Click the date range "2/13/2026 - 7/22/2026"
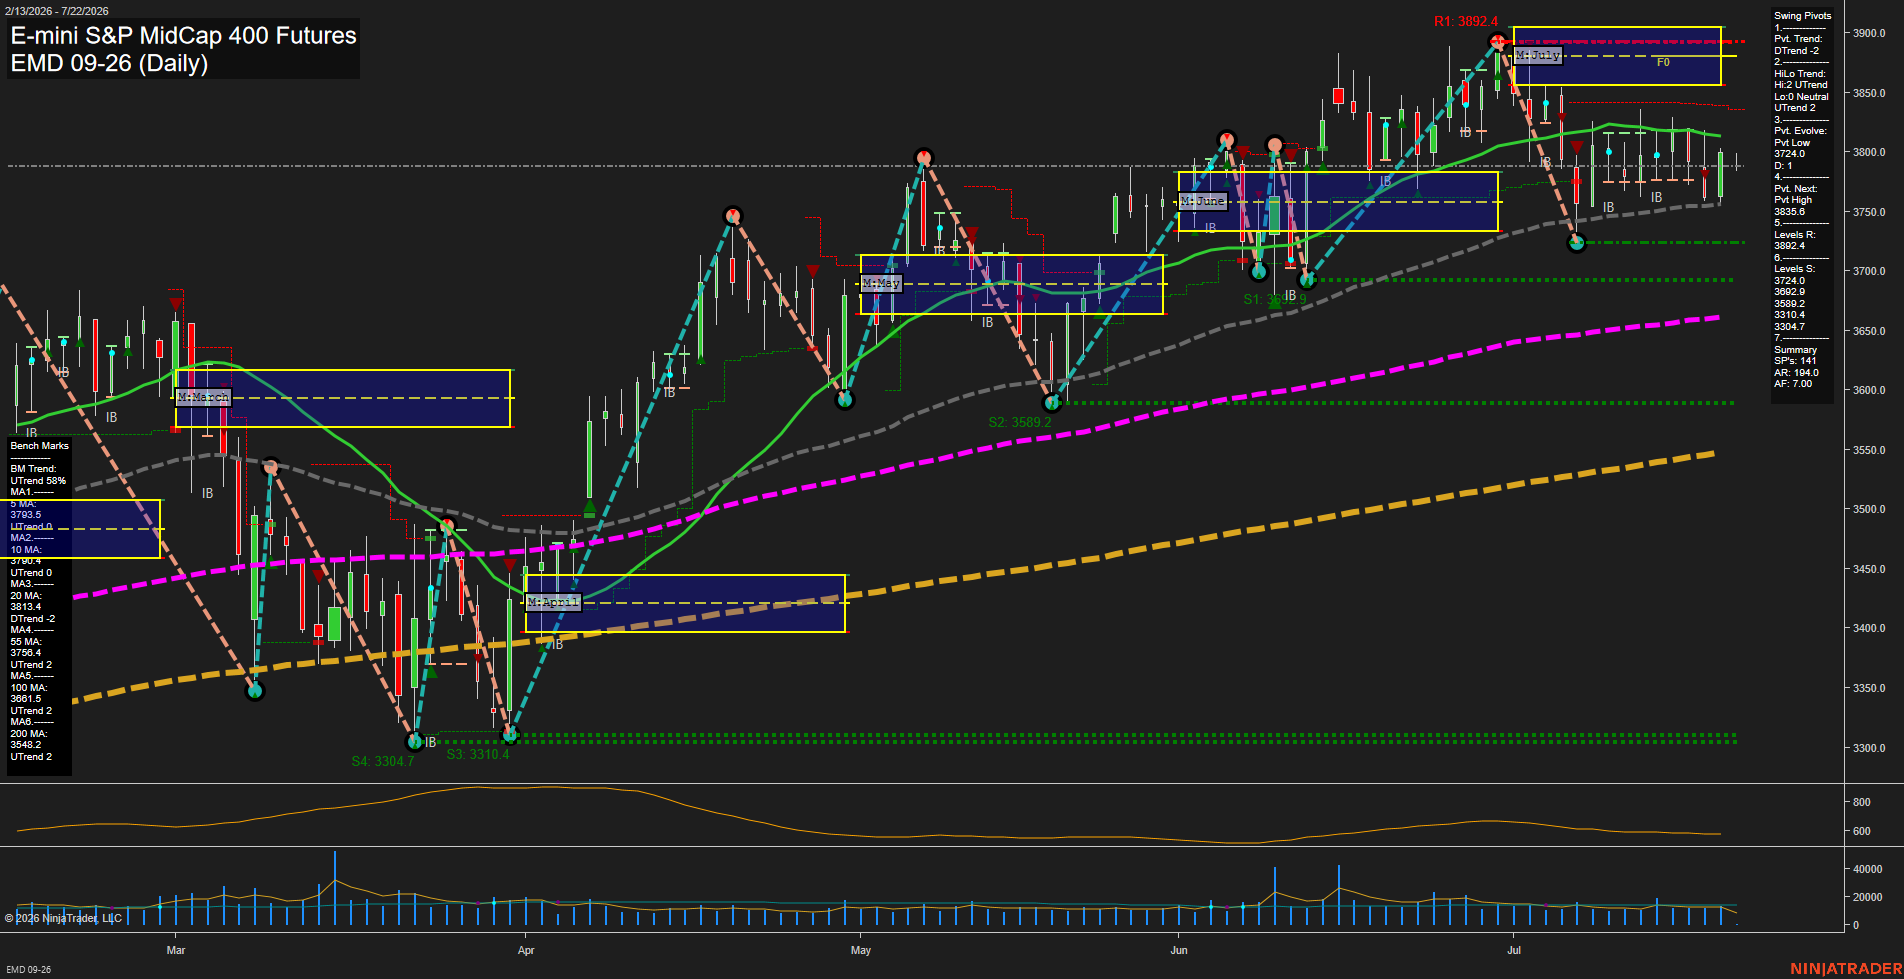Screen dimensions: 1904x979 click(56, 11)
